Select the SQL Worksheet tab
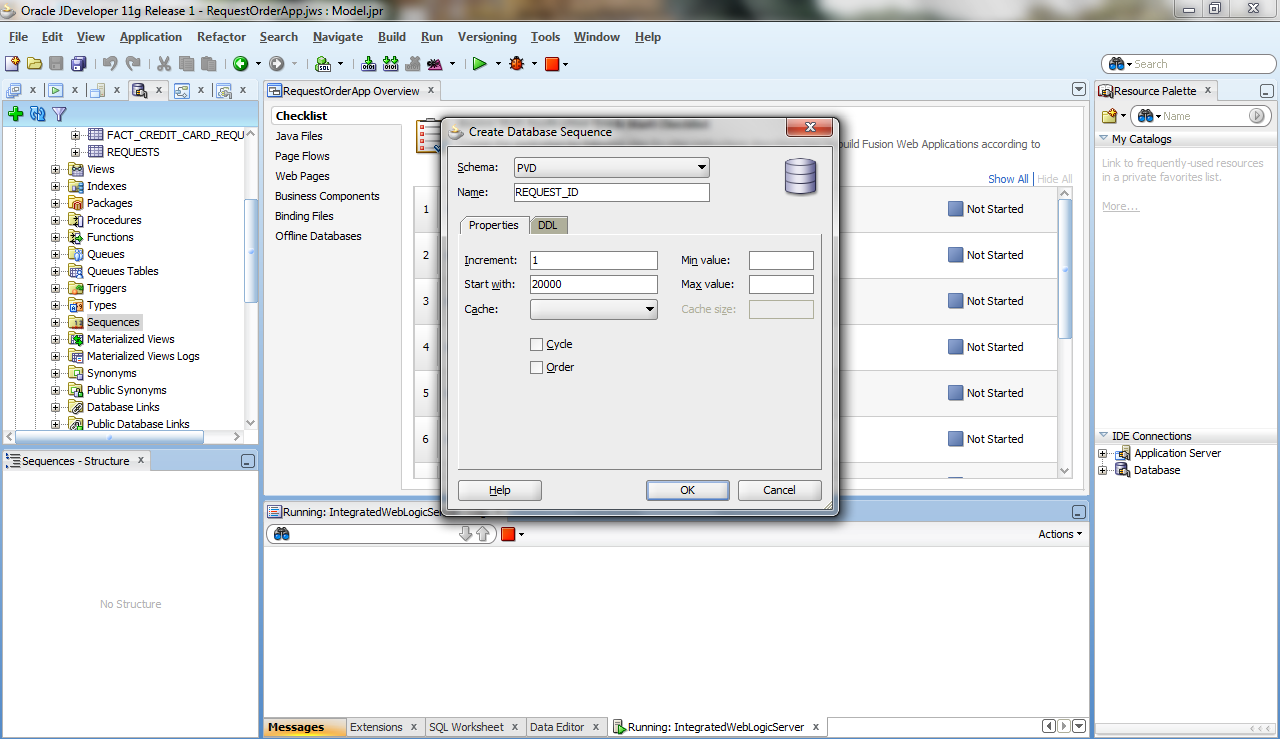Screen dimensions: 1280x739 466,727
